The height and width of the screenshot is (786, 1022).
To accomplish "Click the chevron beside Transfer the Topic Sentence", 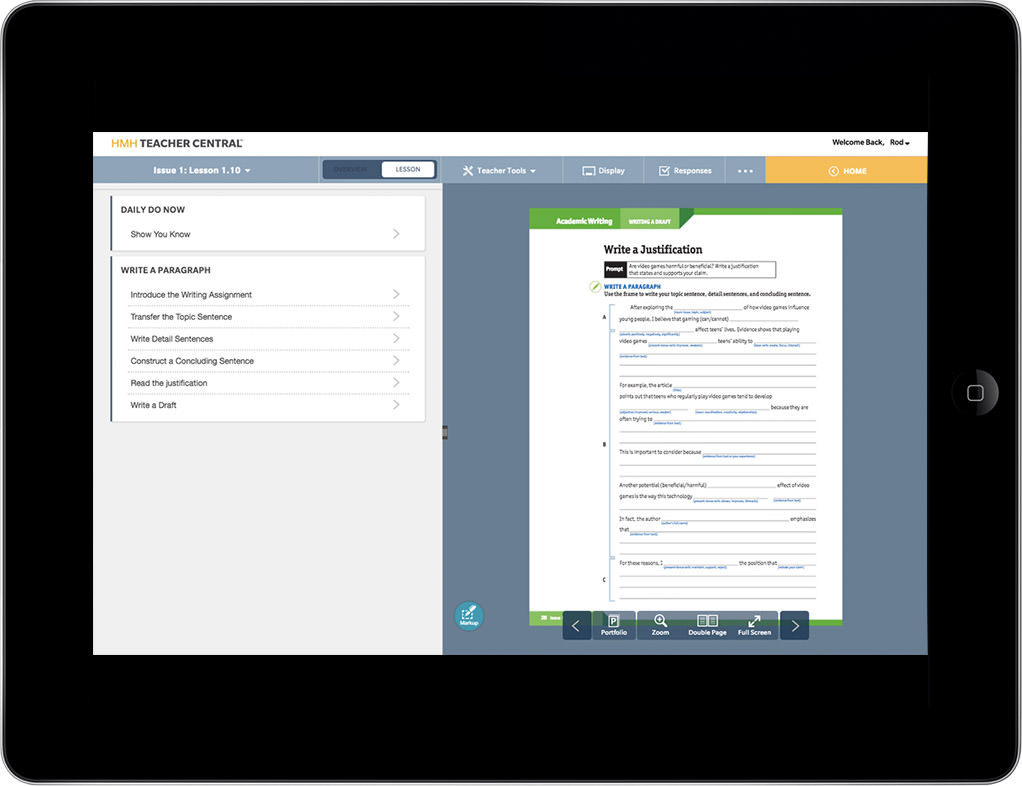I will click(396, 316).
